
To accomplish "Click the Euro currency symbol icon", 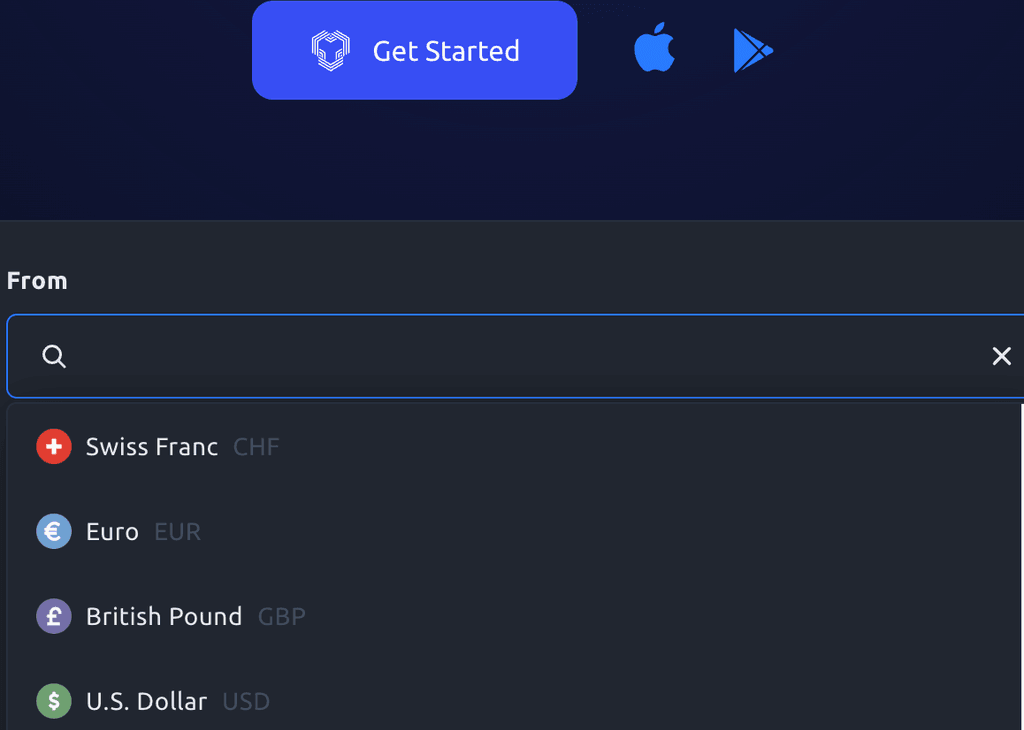I will pyautogui.click(x=53, y=531).
